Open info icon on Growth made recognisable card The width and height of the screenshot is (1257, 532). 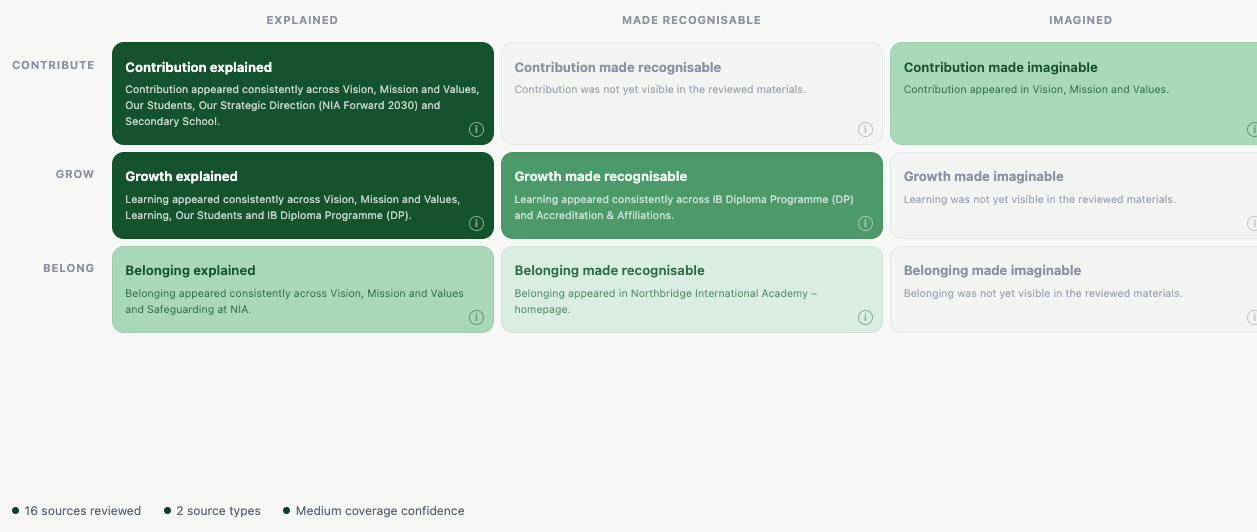pyautogui.click(x=865, y=224)
